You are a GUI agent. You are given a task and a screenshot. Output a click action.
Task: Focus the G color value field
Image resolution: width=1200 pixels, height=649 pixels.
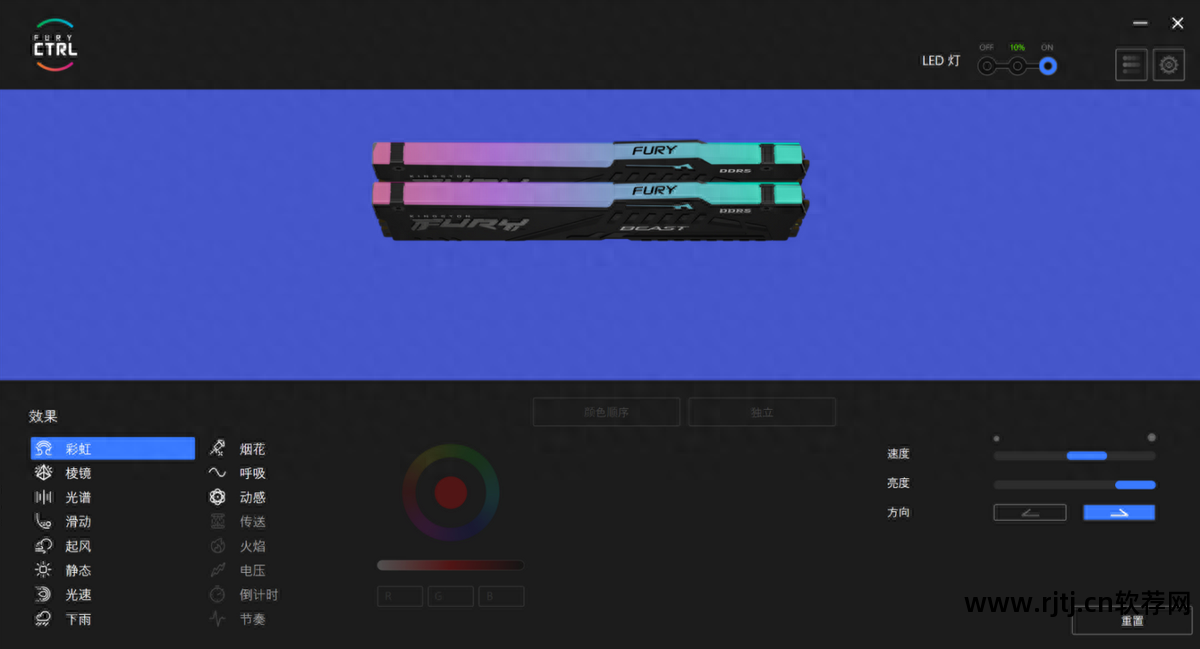[x=451, y=596]
